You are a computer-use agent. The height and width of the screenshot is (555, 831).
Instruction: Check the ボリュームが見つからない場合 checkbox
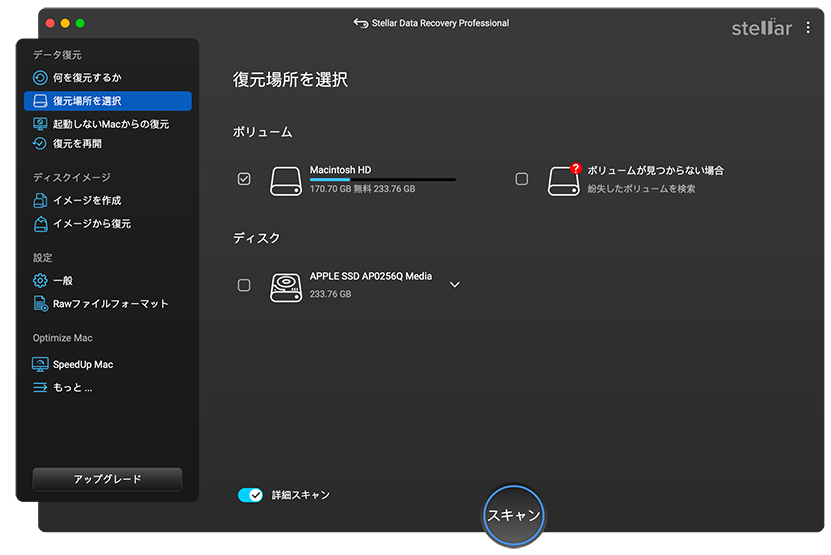pos(521,179)
